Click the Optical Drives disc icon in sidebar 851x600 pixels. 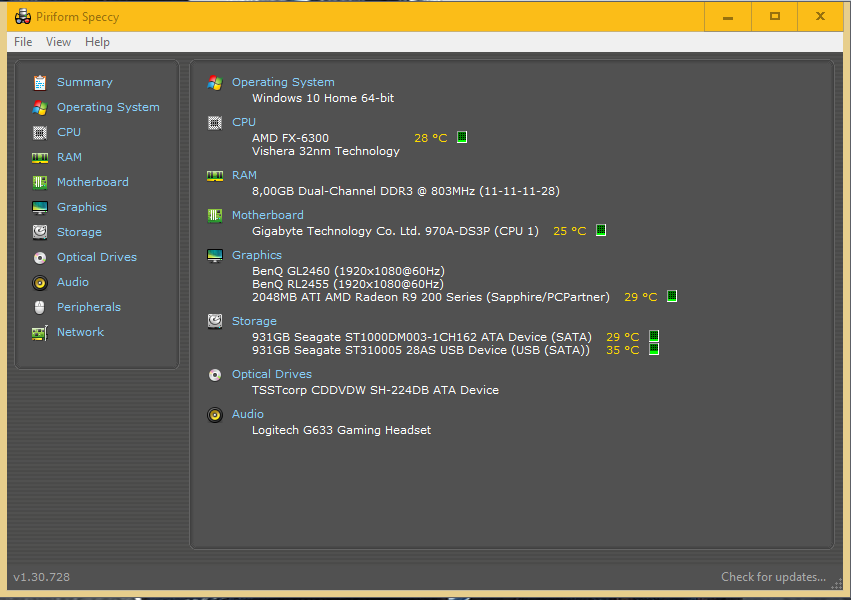(40, 258)
